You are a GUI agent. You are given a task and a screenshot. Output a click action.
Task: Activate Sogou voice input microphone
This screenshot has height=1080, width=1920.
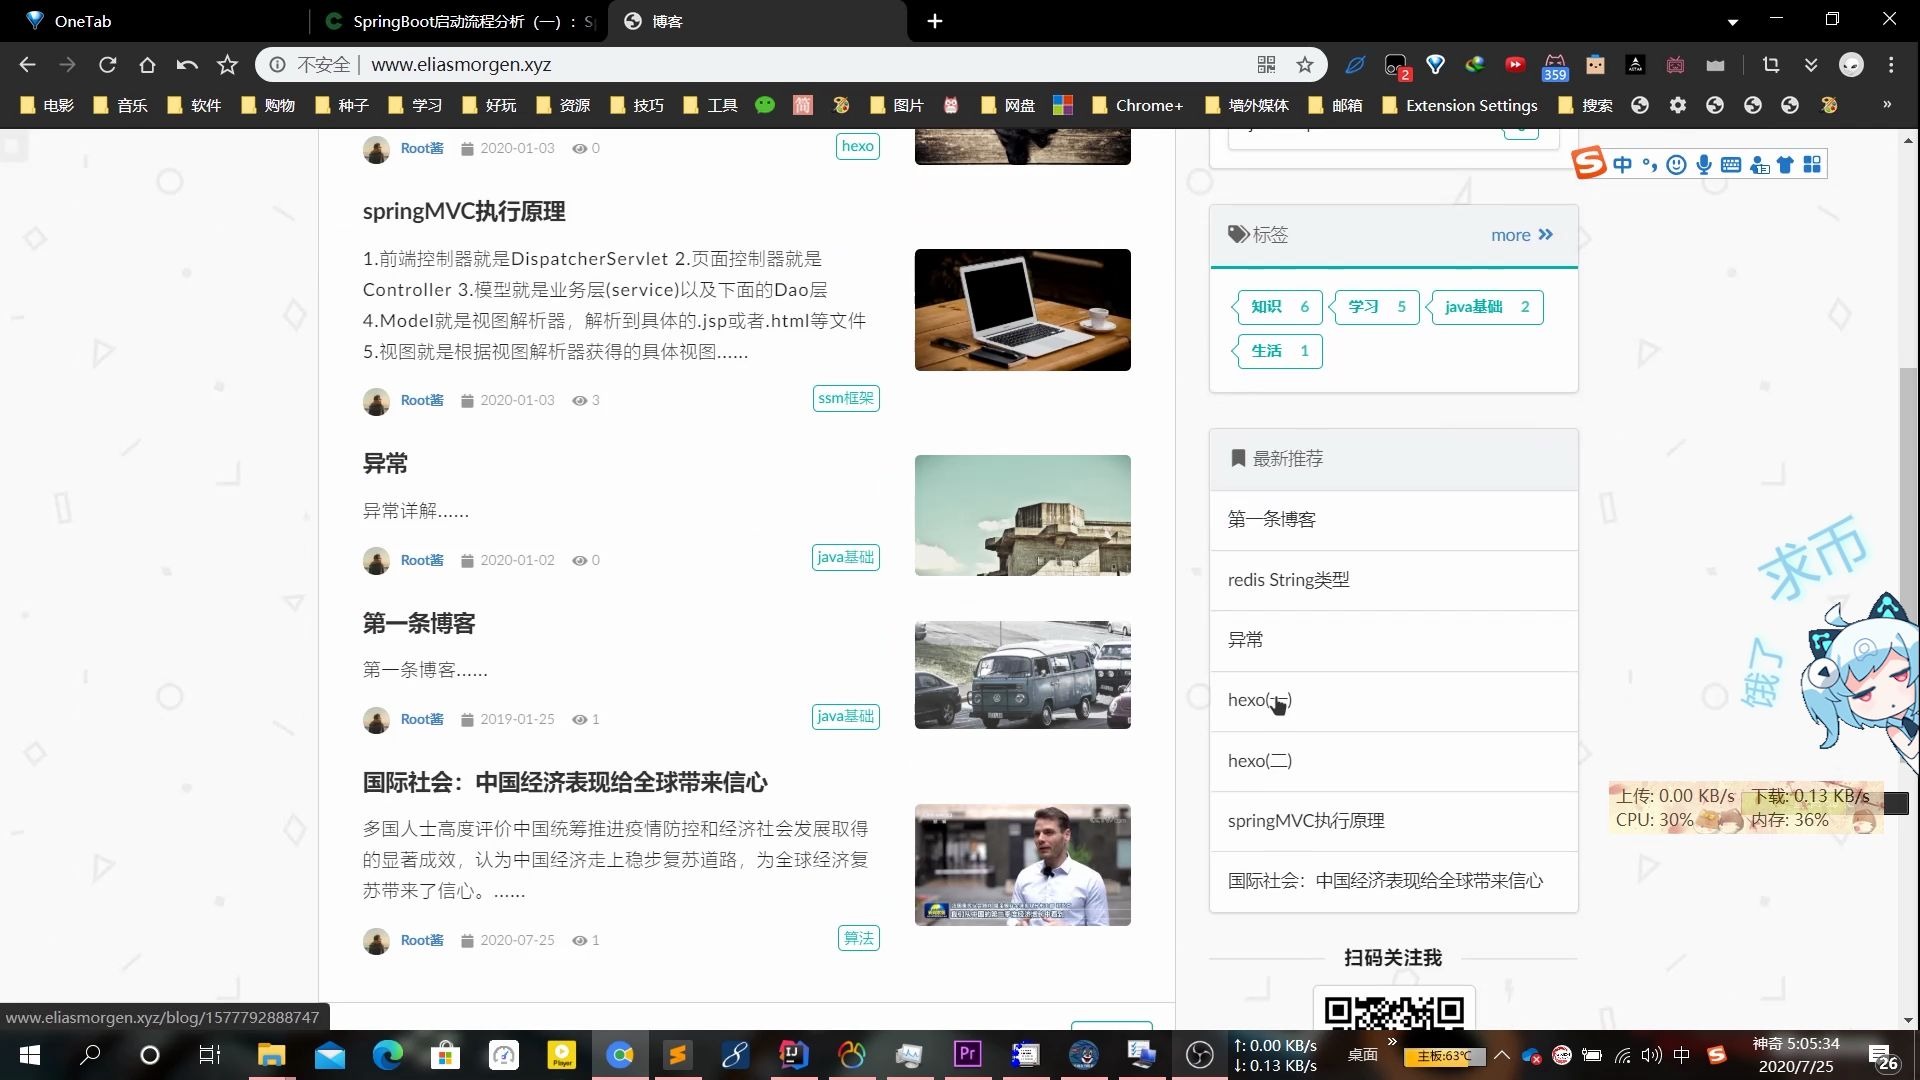tap(1703, 164)
